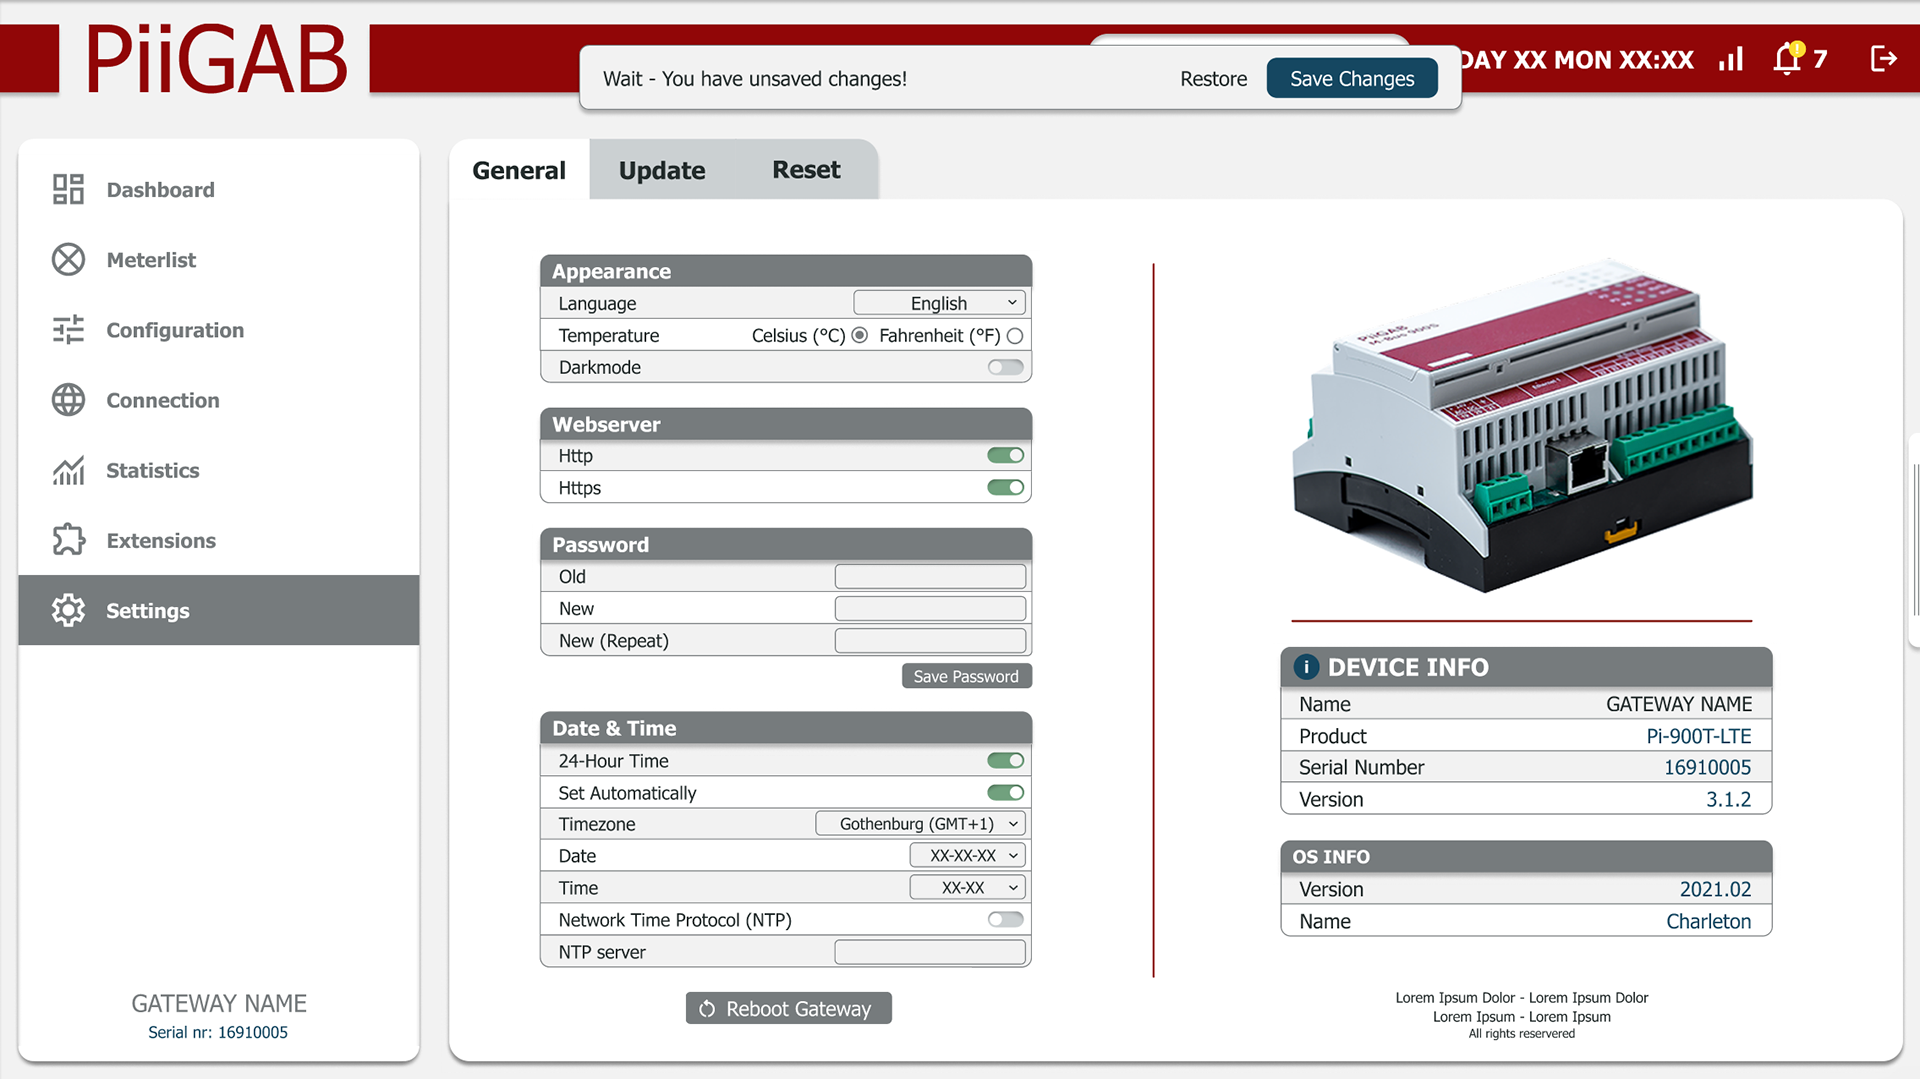Open Settings from the sidebar
Screen dimensions: 1920x1079
(218, 609)
